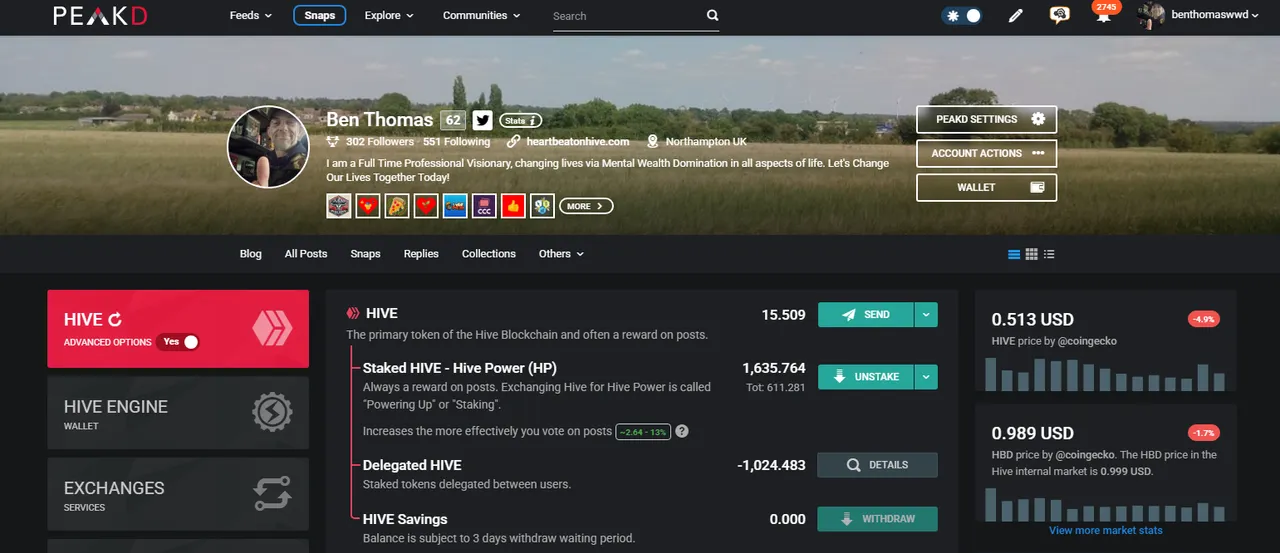Viewport: 1280px width, 553px height.
Task: Switch to grid layout view icon
Action: (1032, 254)
